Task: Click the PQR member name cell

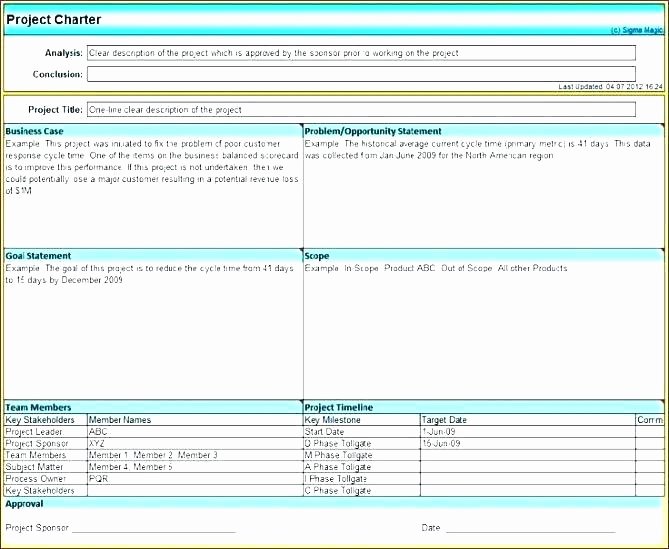Action: coord(195,479)
